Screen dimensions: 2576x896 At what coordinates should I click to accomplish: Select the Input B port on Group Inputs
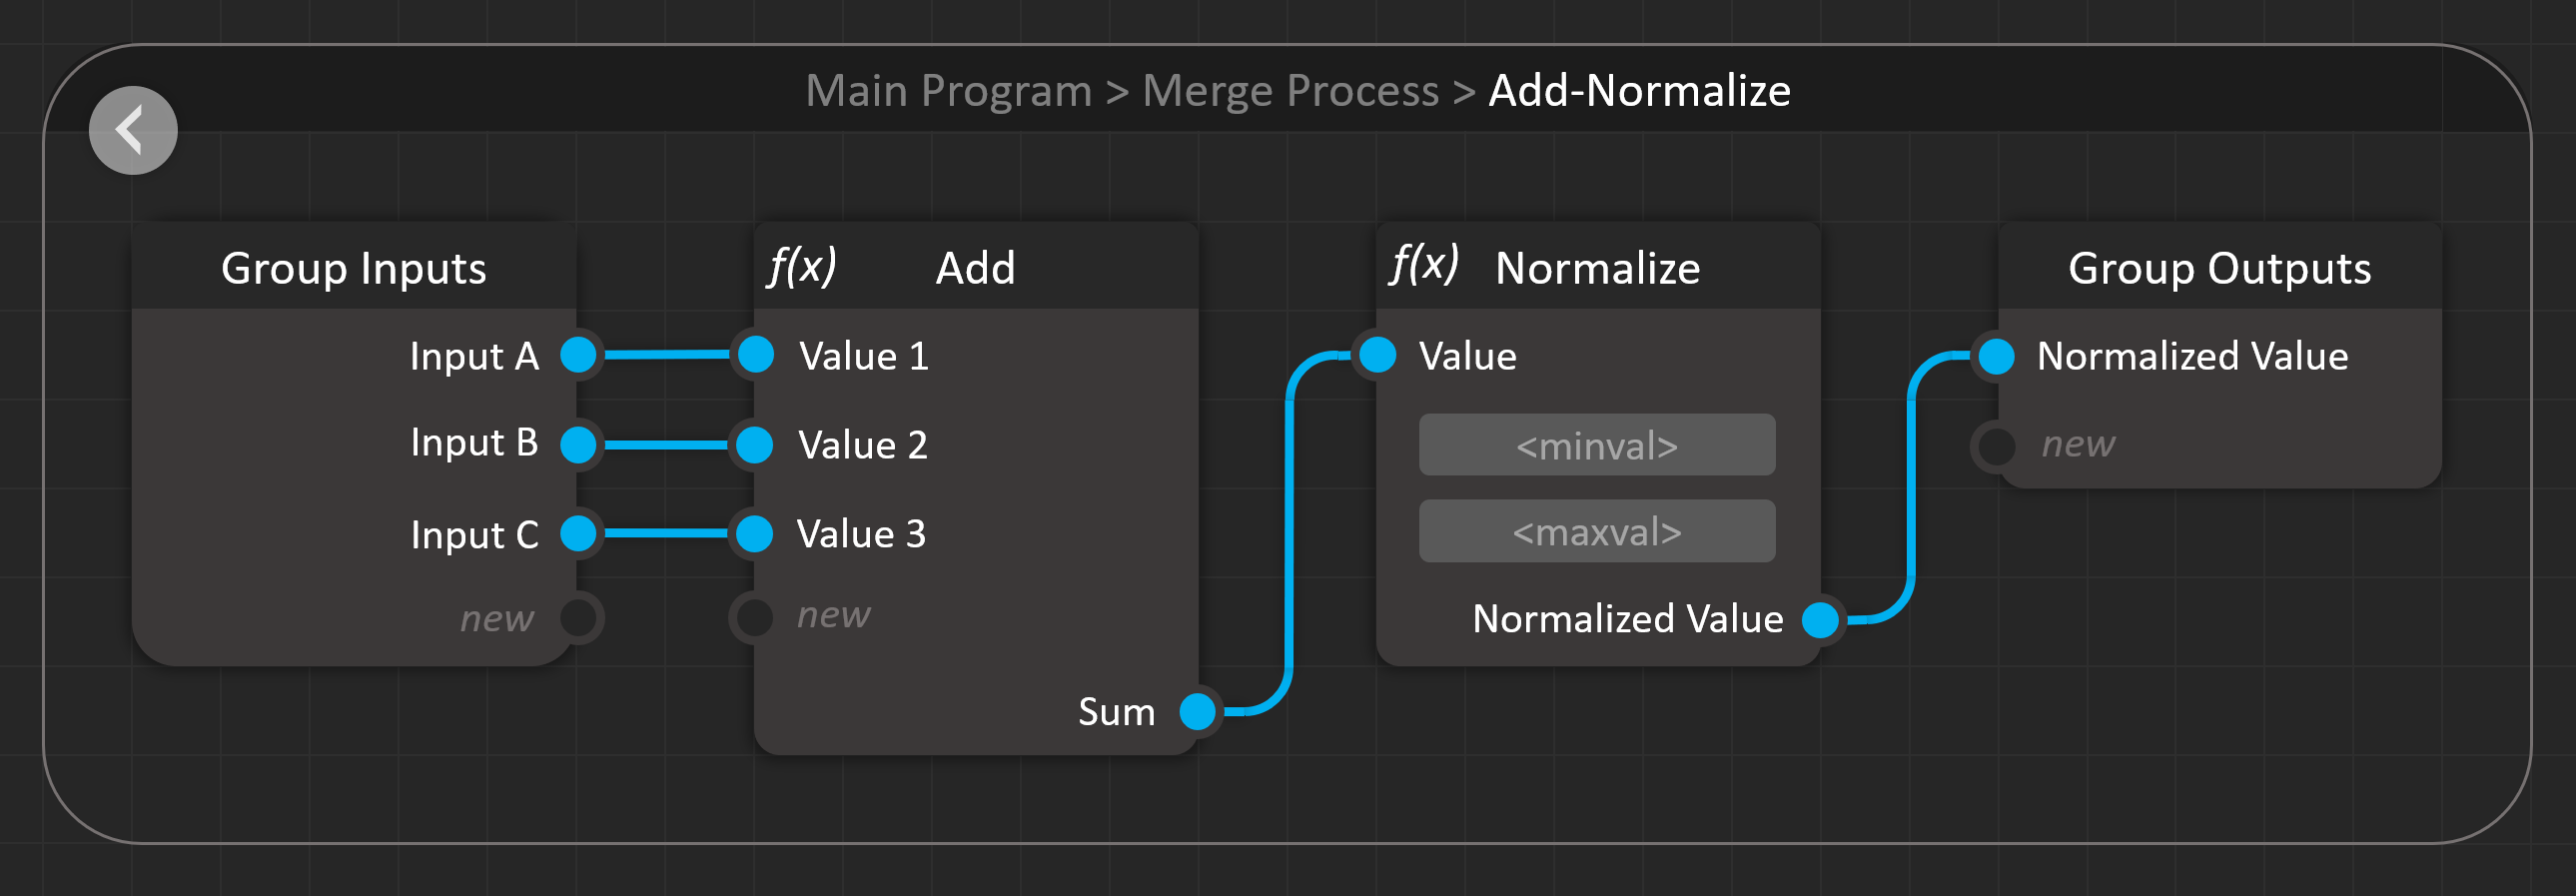pos(579,444)
